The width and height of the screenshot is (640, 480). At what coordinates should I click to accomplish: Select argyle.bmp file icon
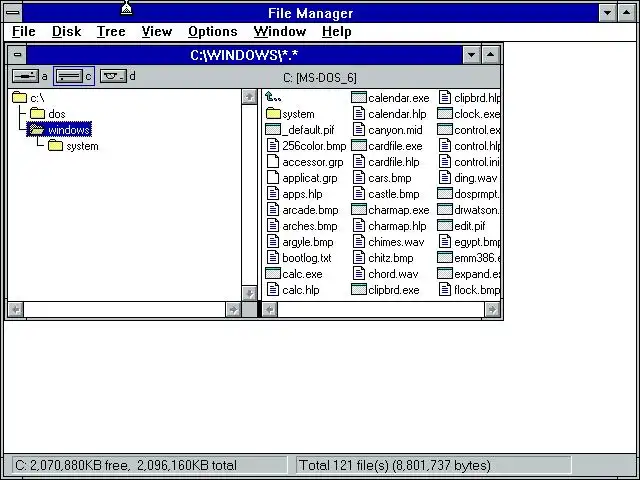point(273,242)
